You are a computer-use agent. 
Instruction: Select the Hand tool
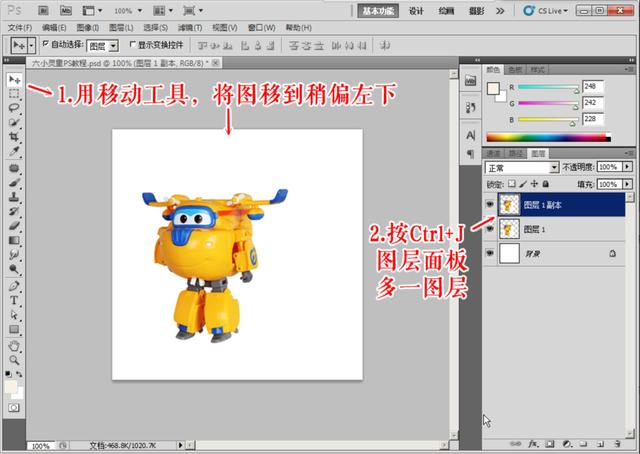click(14, 346)
